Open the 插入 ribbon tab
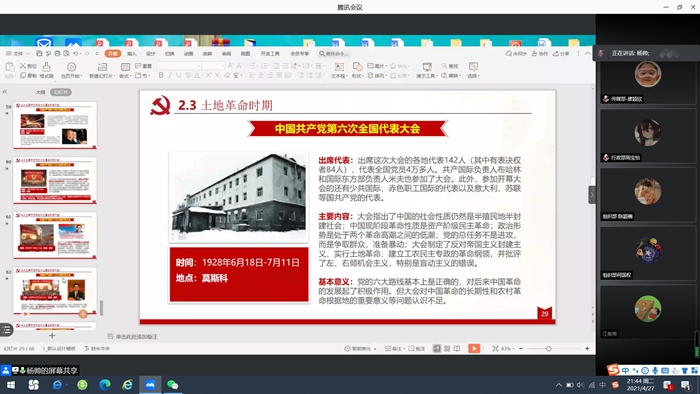The width and height of the screenshot is (700, 394). [x=132, y=54]
